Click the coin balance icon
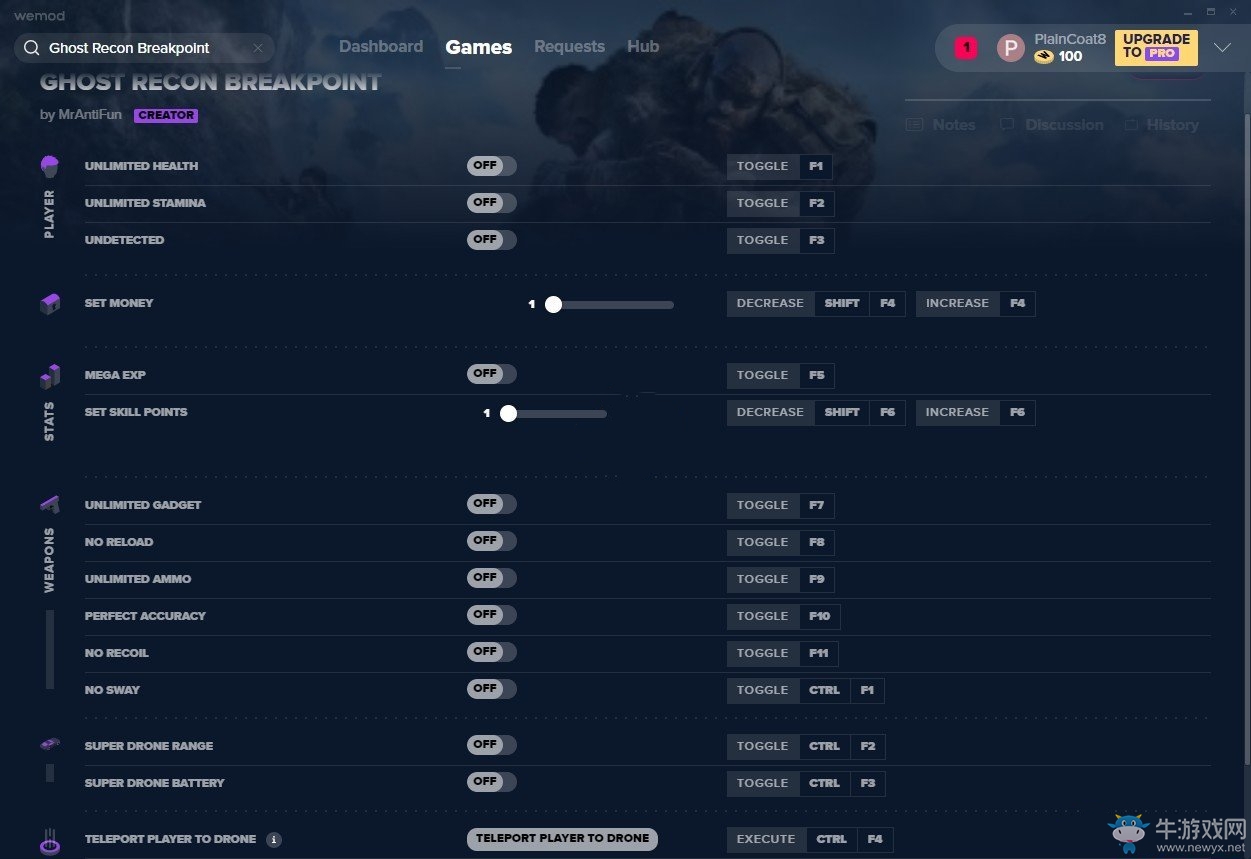The image size is (1251, 859). point(1044,57)
